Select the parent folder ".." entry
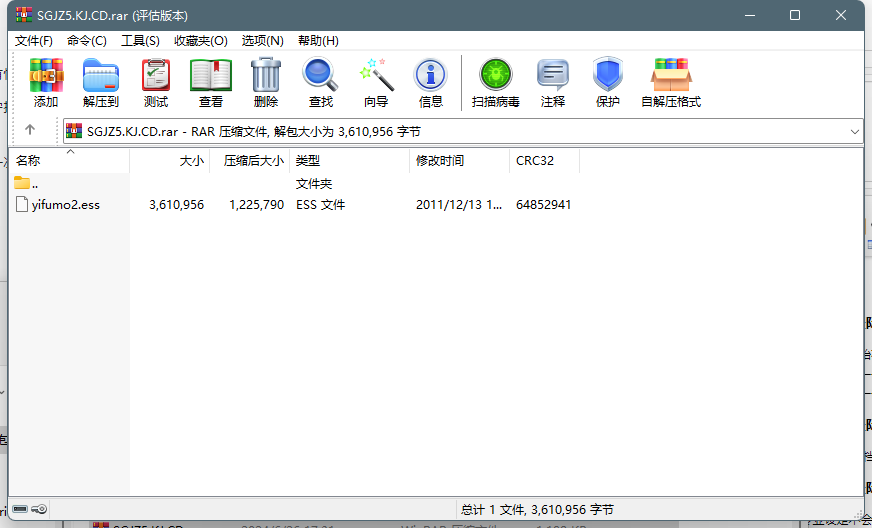 pyautogui.click(x=34, y=184)
